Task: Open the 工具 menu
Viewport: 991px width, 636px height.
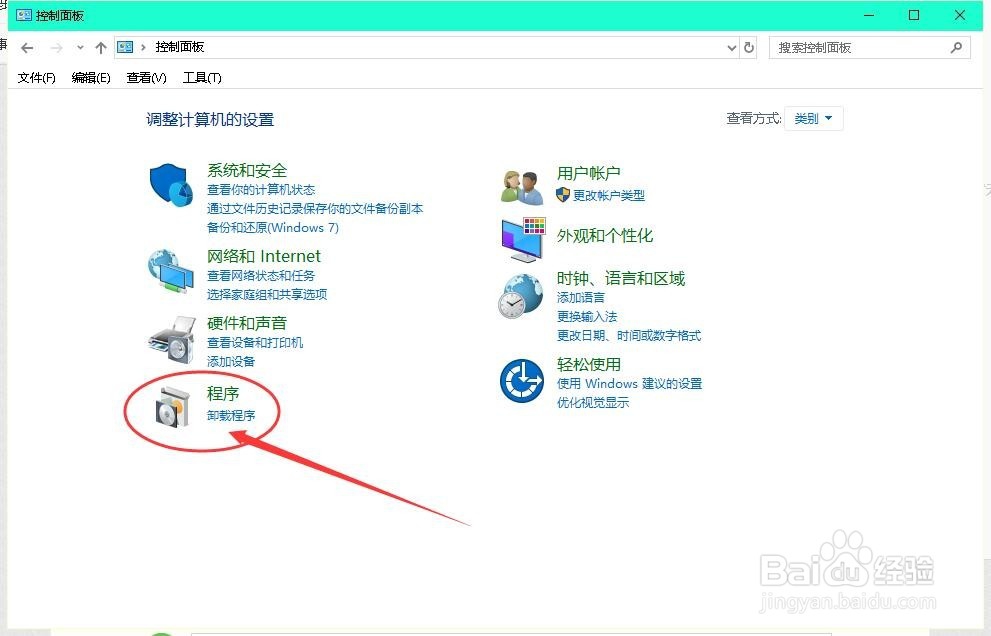Action: pos(201,77)
